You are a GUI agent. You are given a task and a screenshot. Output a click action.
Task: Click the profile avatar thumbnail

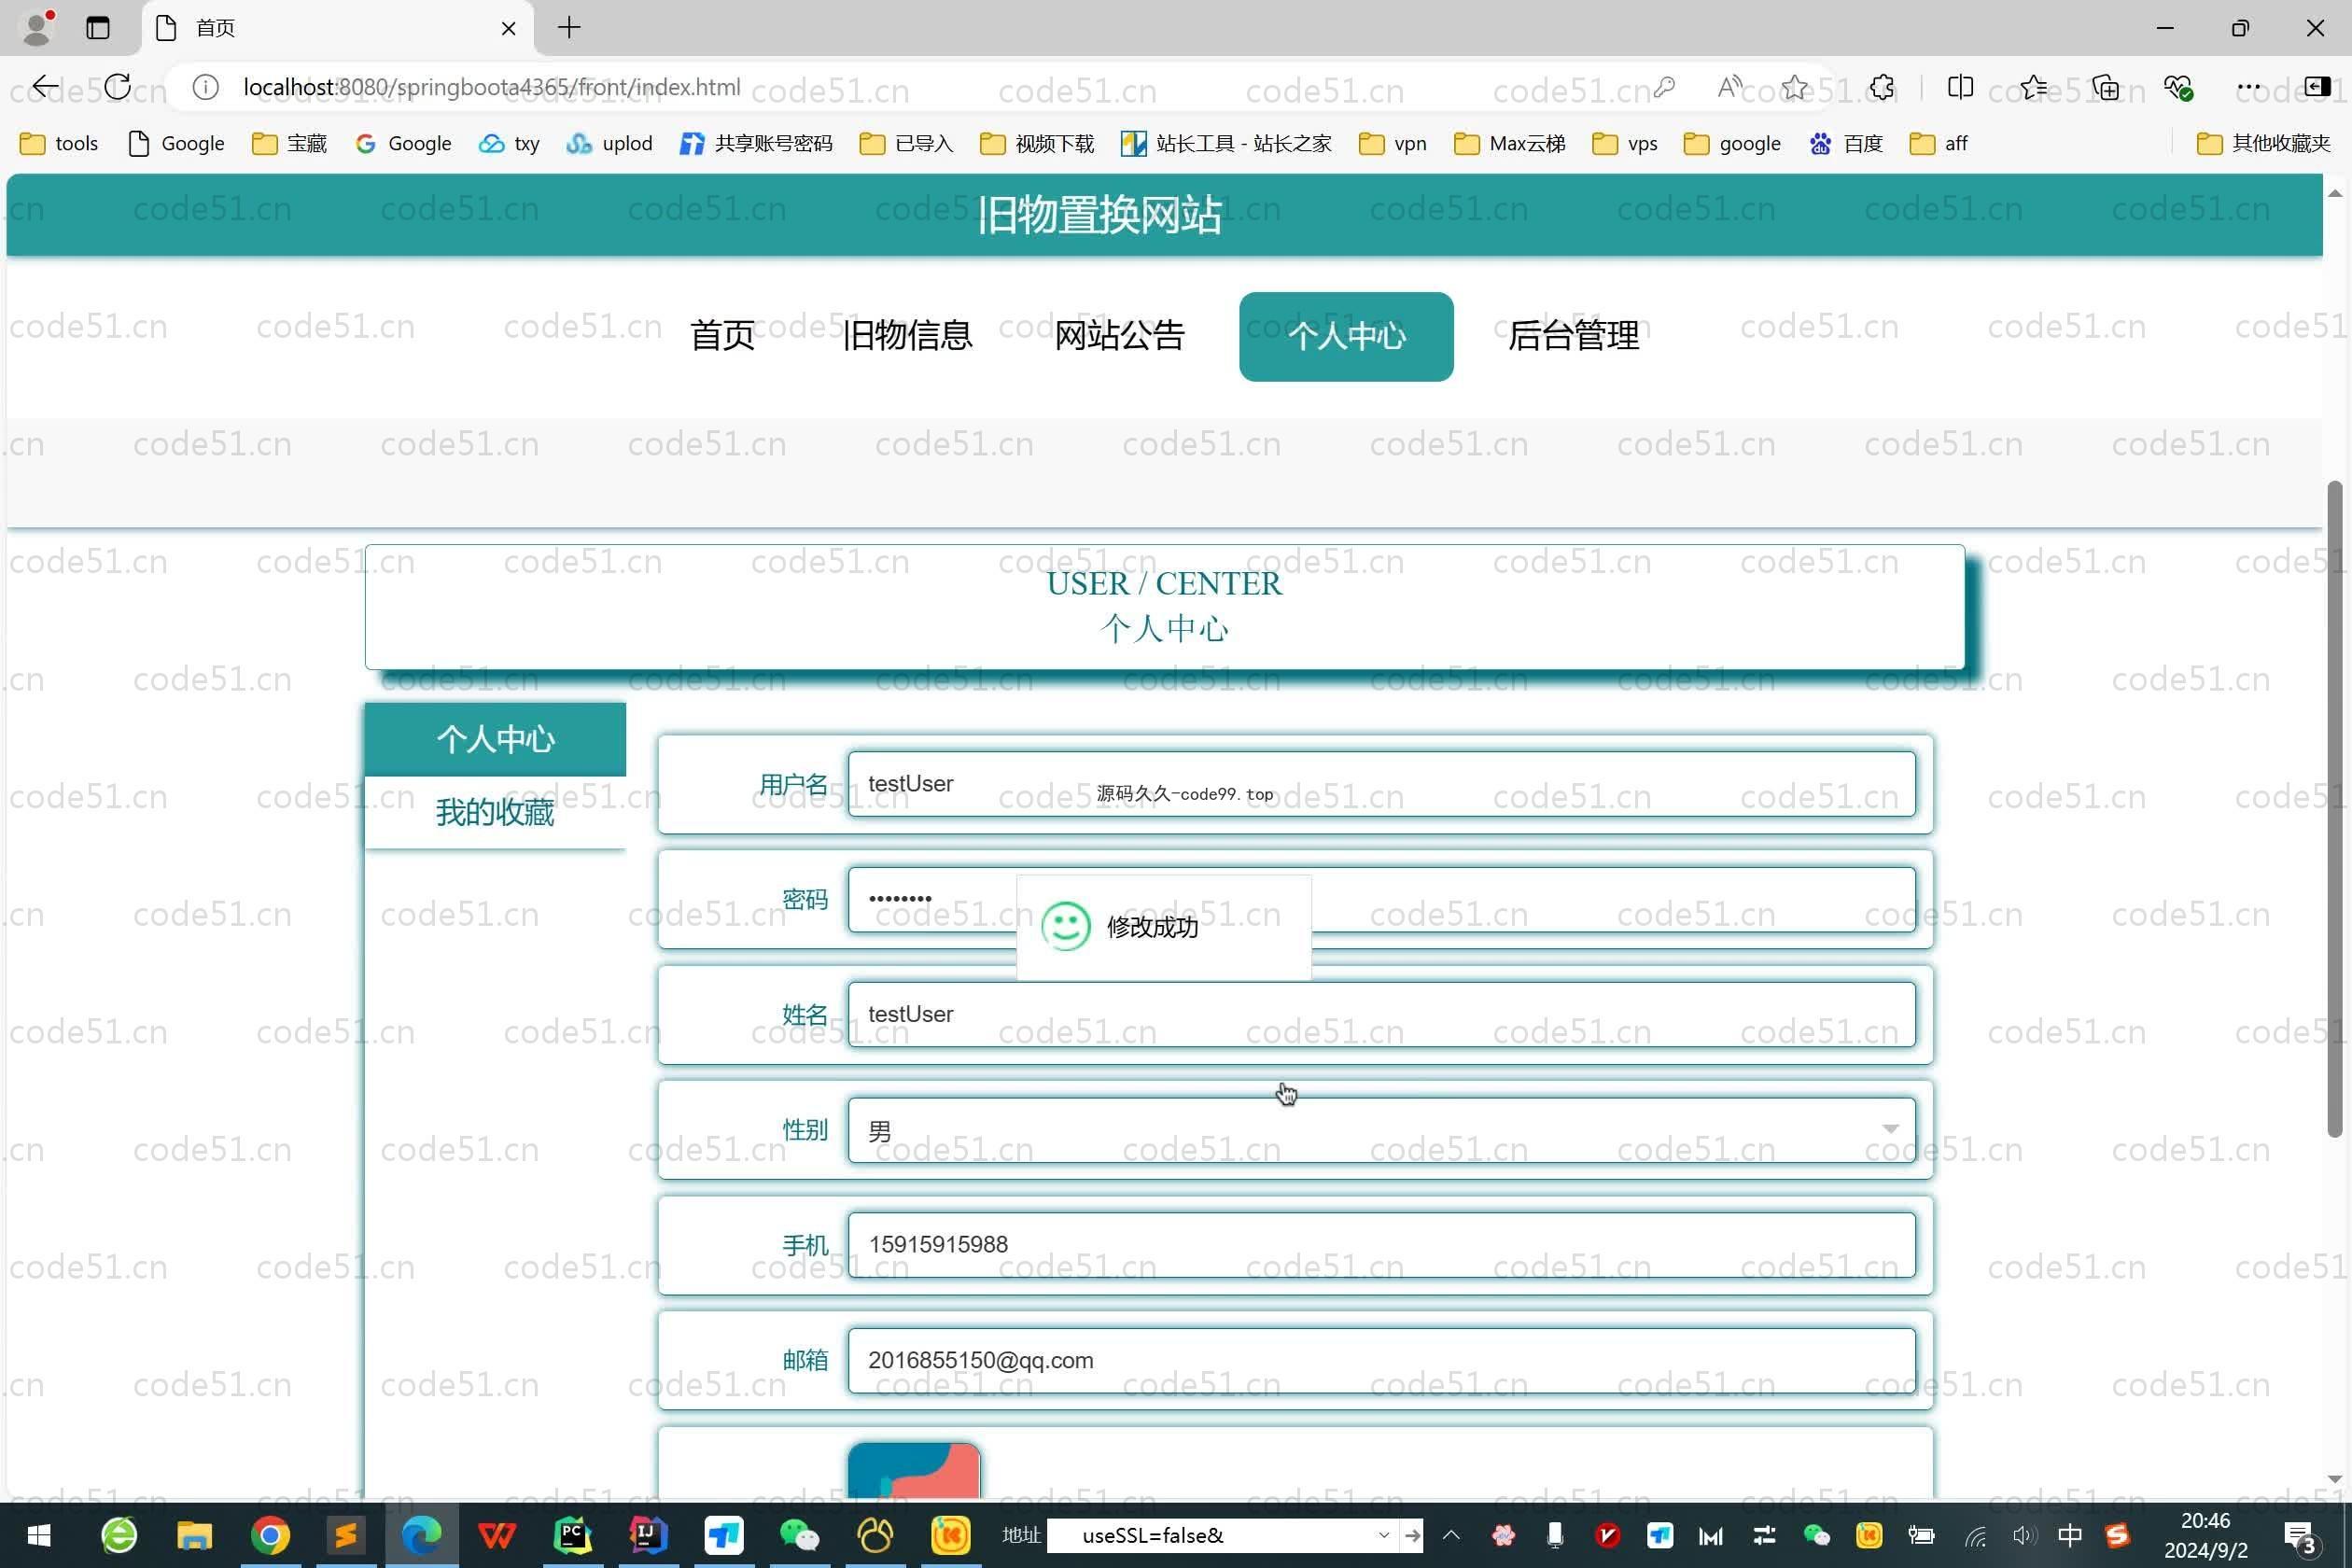click(x=914, y=1470)
